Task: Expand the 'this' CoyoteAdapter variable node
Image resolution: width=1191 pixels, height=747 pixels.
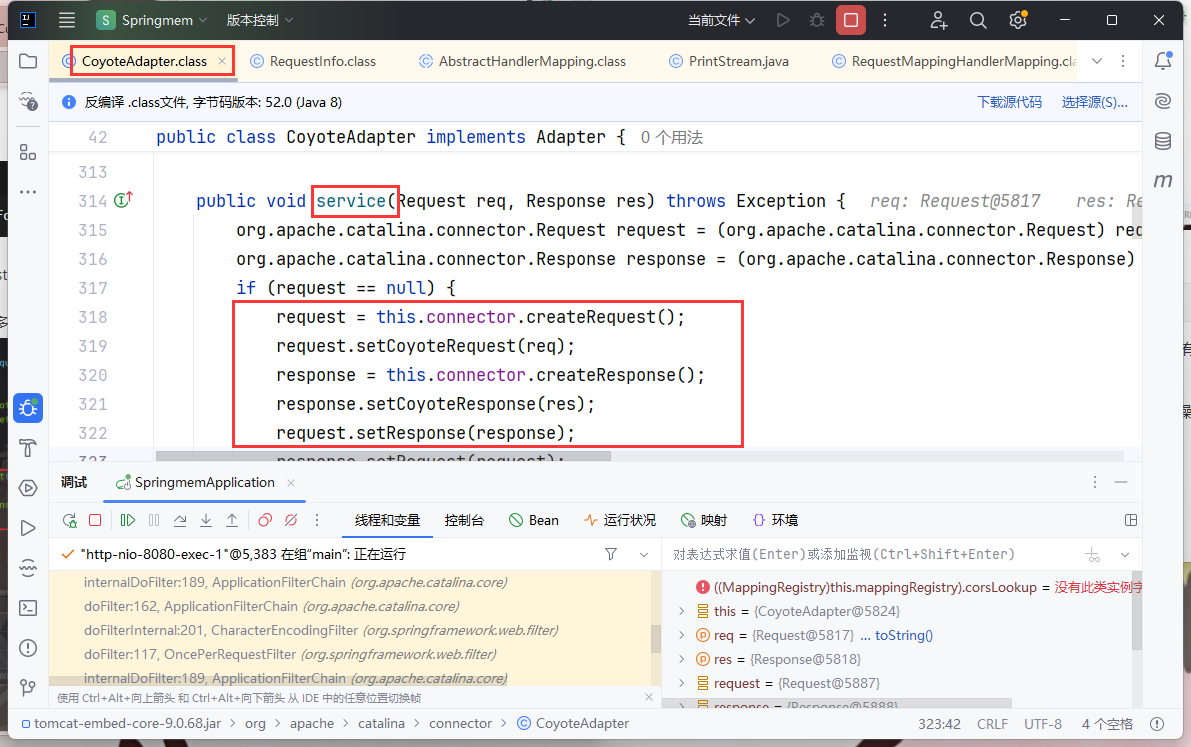Action: [682, 611]
